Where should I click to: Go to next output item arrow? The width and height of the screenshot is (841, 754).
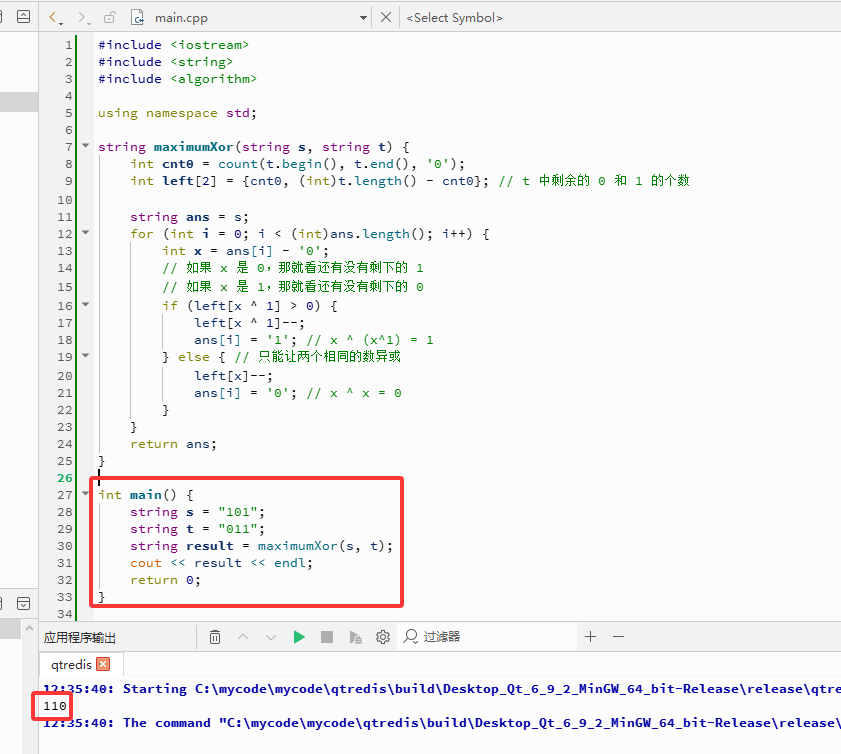point(271,637)
